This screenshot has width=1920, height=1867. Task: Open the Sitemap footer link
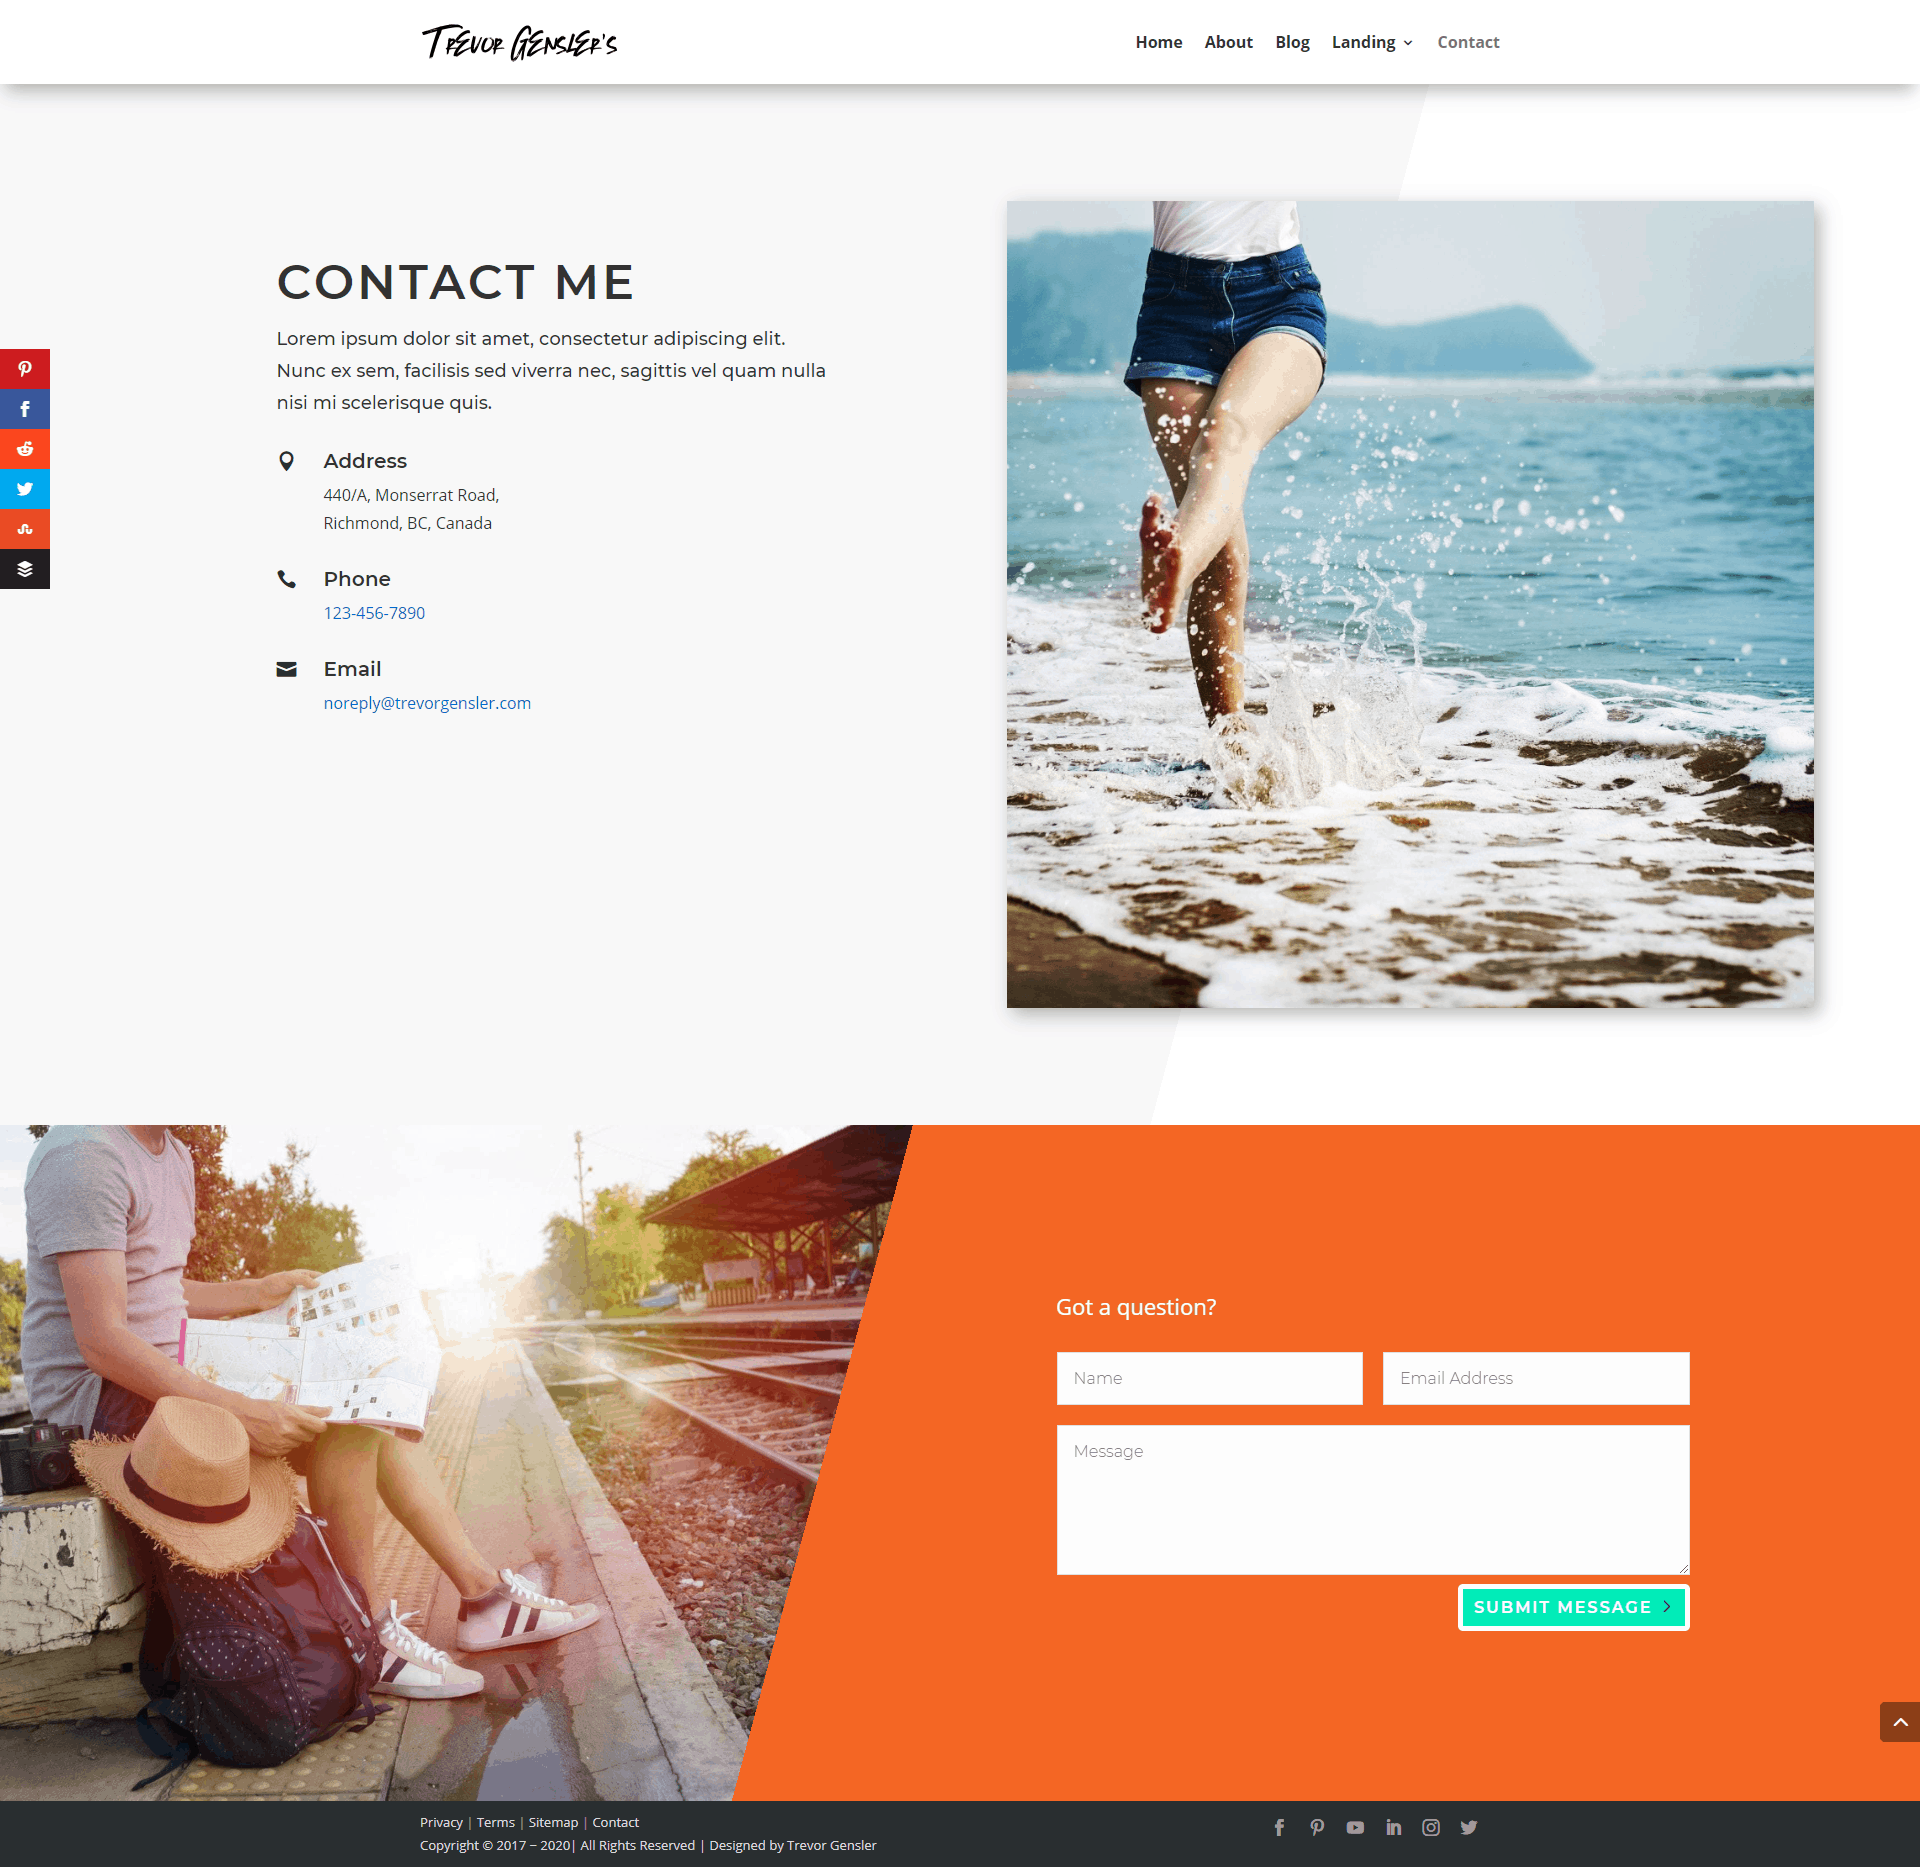pos(553,1822)
